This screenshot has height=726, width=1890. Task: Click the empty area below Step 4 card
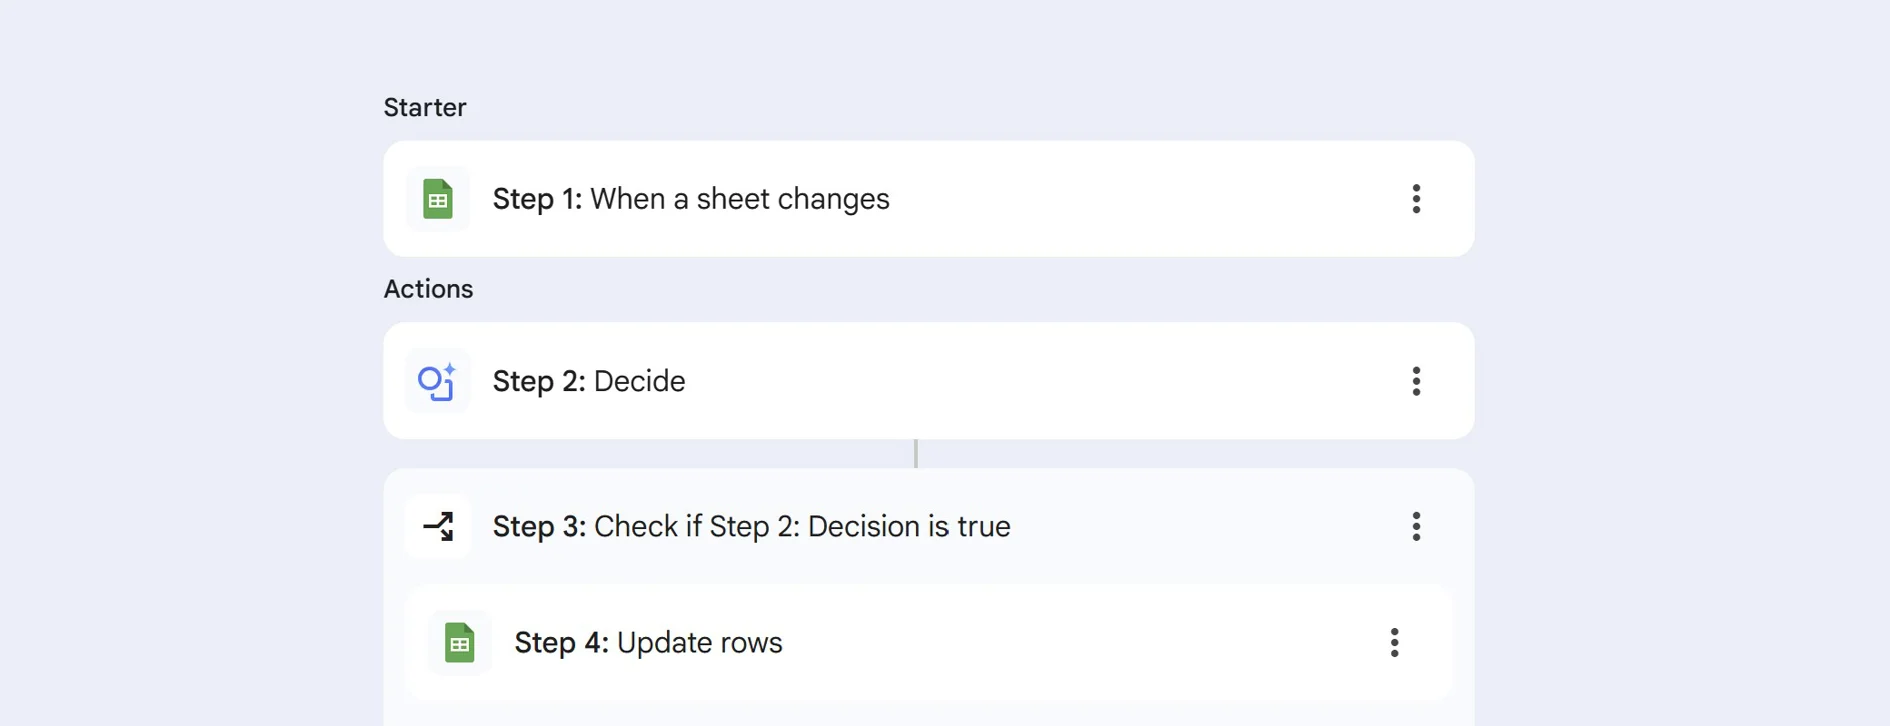click(x=928, y=714)
